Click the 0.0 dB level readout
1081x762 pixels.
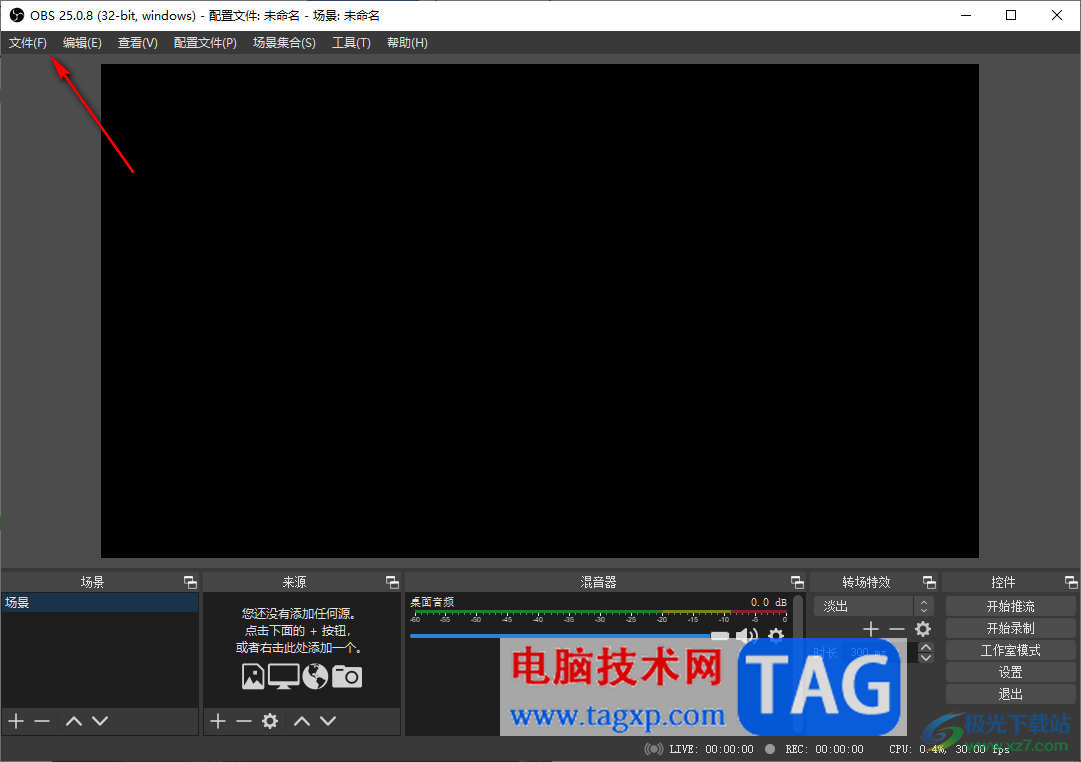click(x=769, y=602)
